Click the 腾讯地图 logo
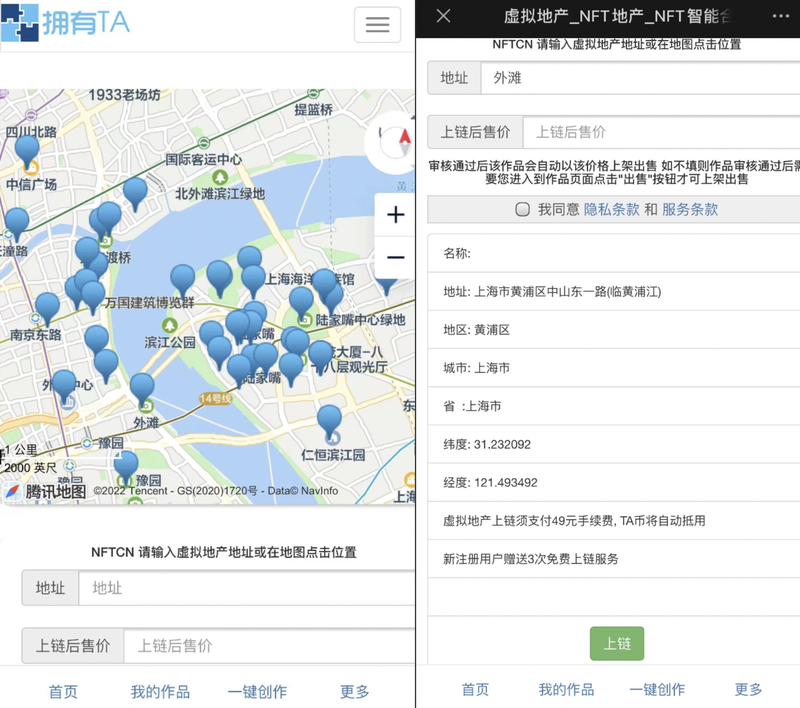This screenshot has height=708, width=800. [x=45, y=491]
